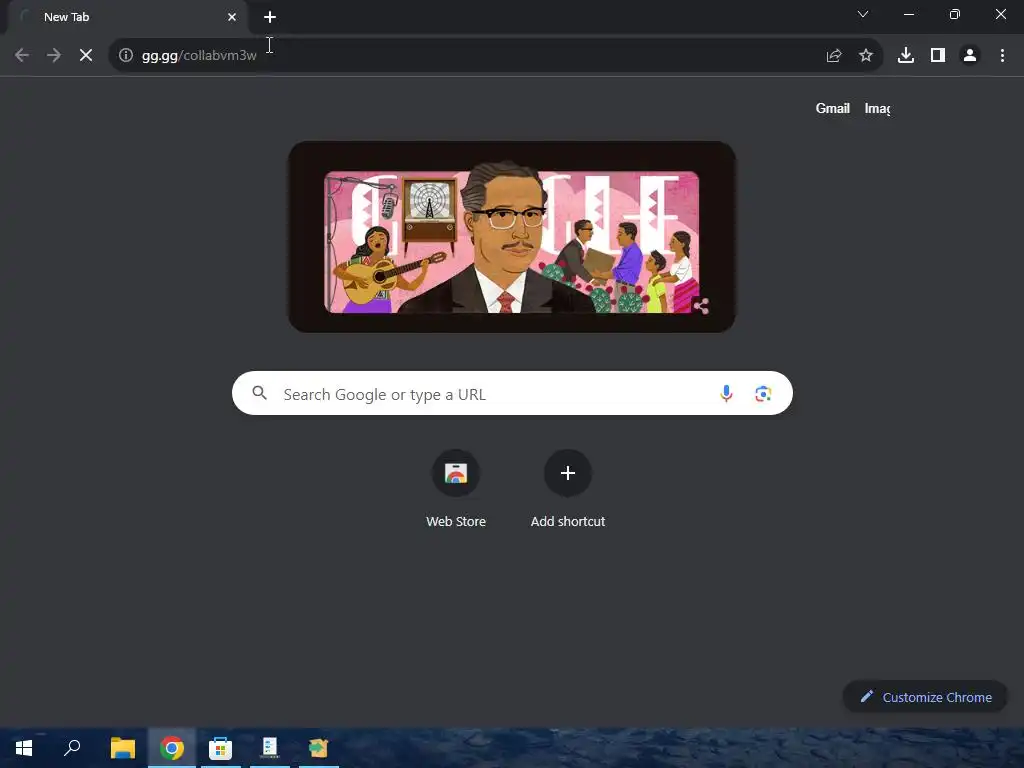Go back using the back arrow
This screenshot has height=768, width=1024.
coord(22,56)
